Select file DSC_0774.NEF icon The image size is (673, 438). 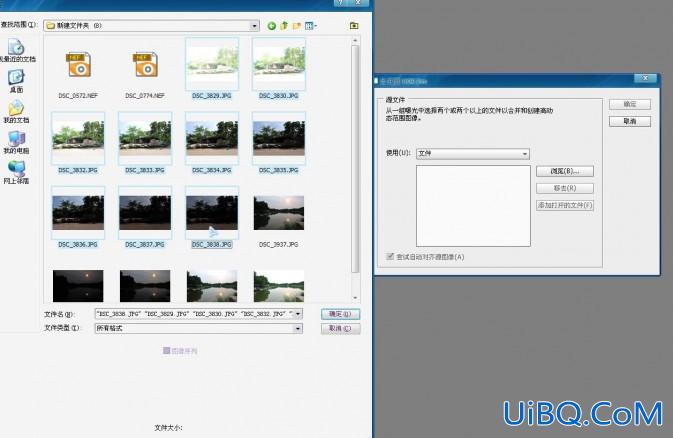click(145, 64)
